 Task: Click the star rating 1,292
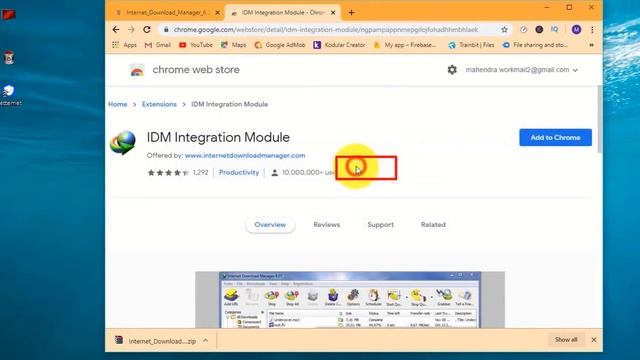178,173
